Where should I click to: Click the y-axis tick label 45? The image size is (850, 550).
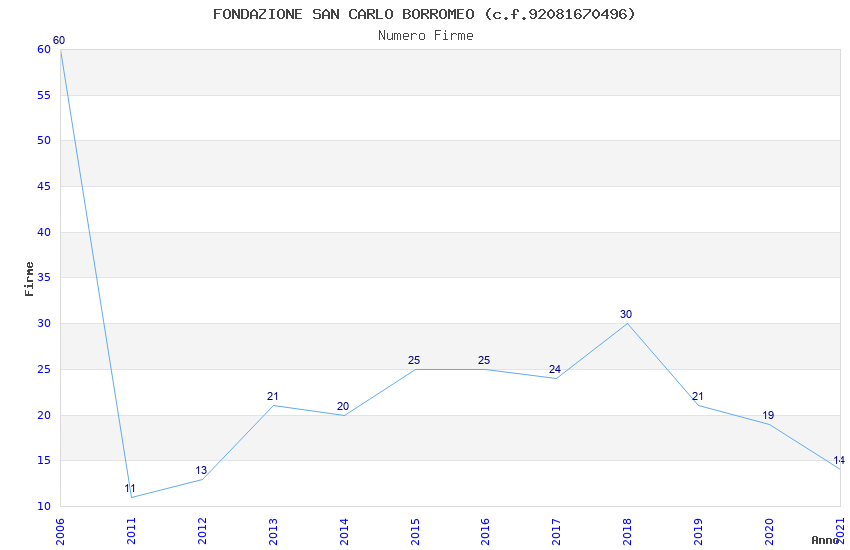(x=44, y=186)
